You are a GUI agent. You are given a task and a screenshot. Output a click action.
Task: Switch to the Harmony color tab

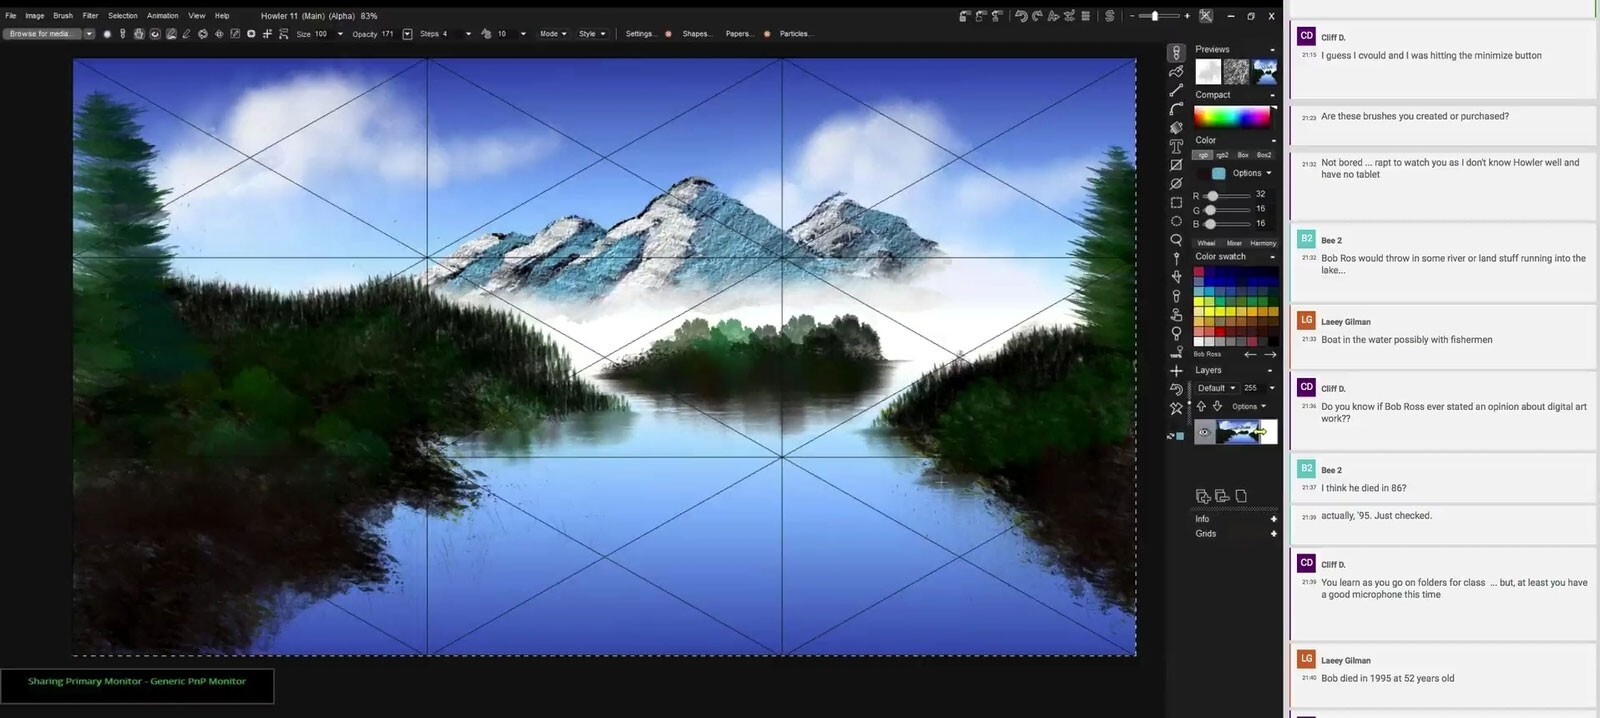click(1263, 243)
